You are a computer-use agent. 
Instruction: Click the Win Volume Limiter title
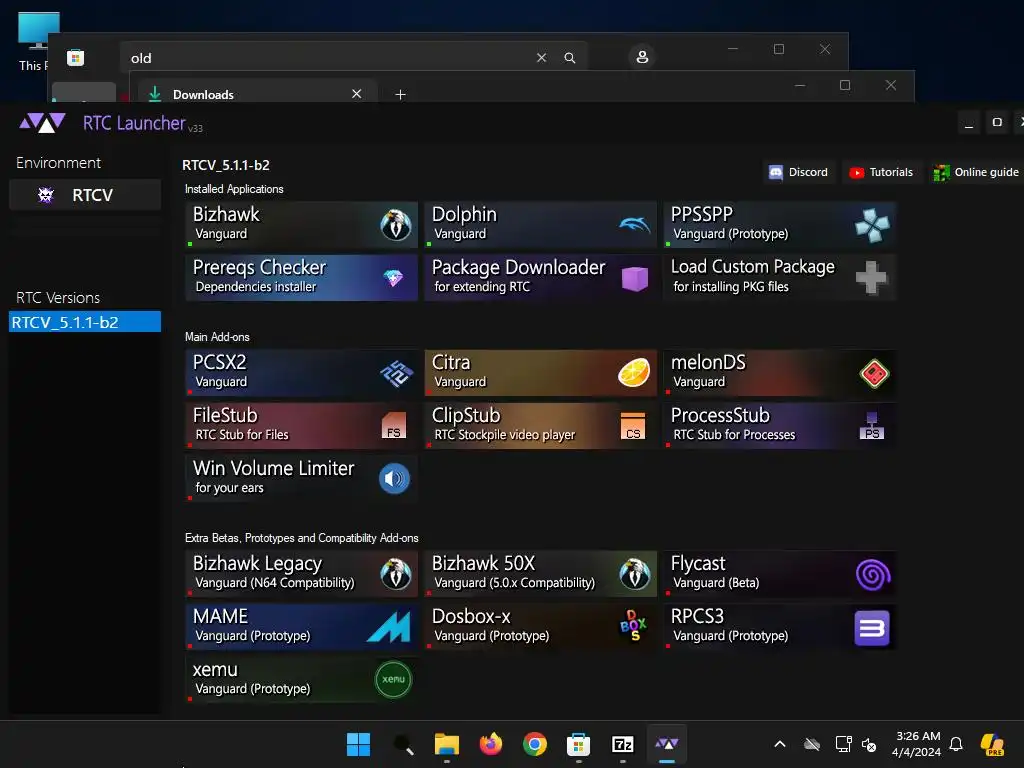[x=273, y=468]
